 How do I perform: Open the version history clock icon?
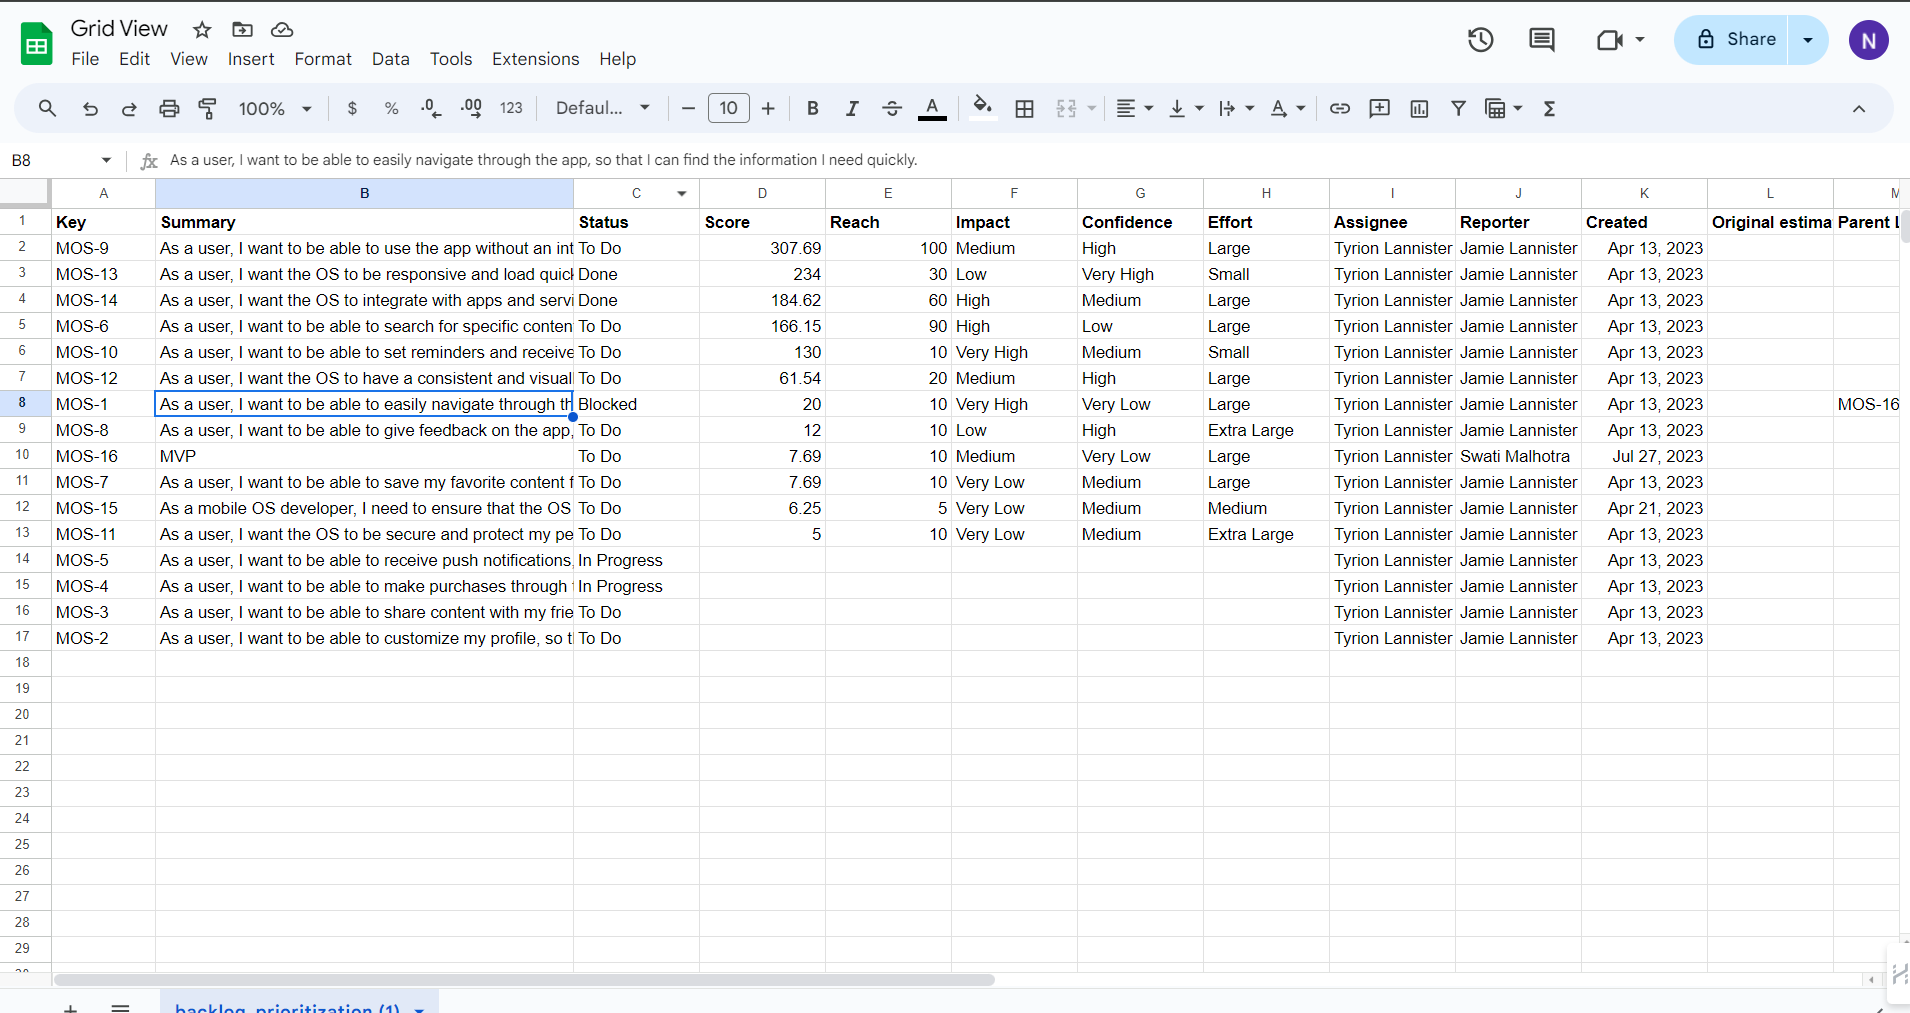click(x=1480, y=40)
